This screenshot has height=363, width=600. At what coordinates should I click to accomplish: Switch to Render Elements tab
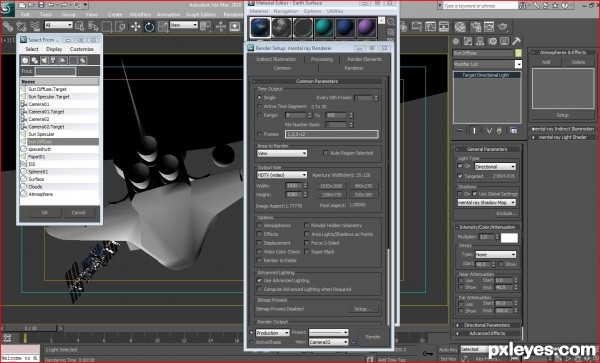pos(364,59)
